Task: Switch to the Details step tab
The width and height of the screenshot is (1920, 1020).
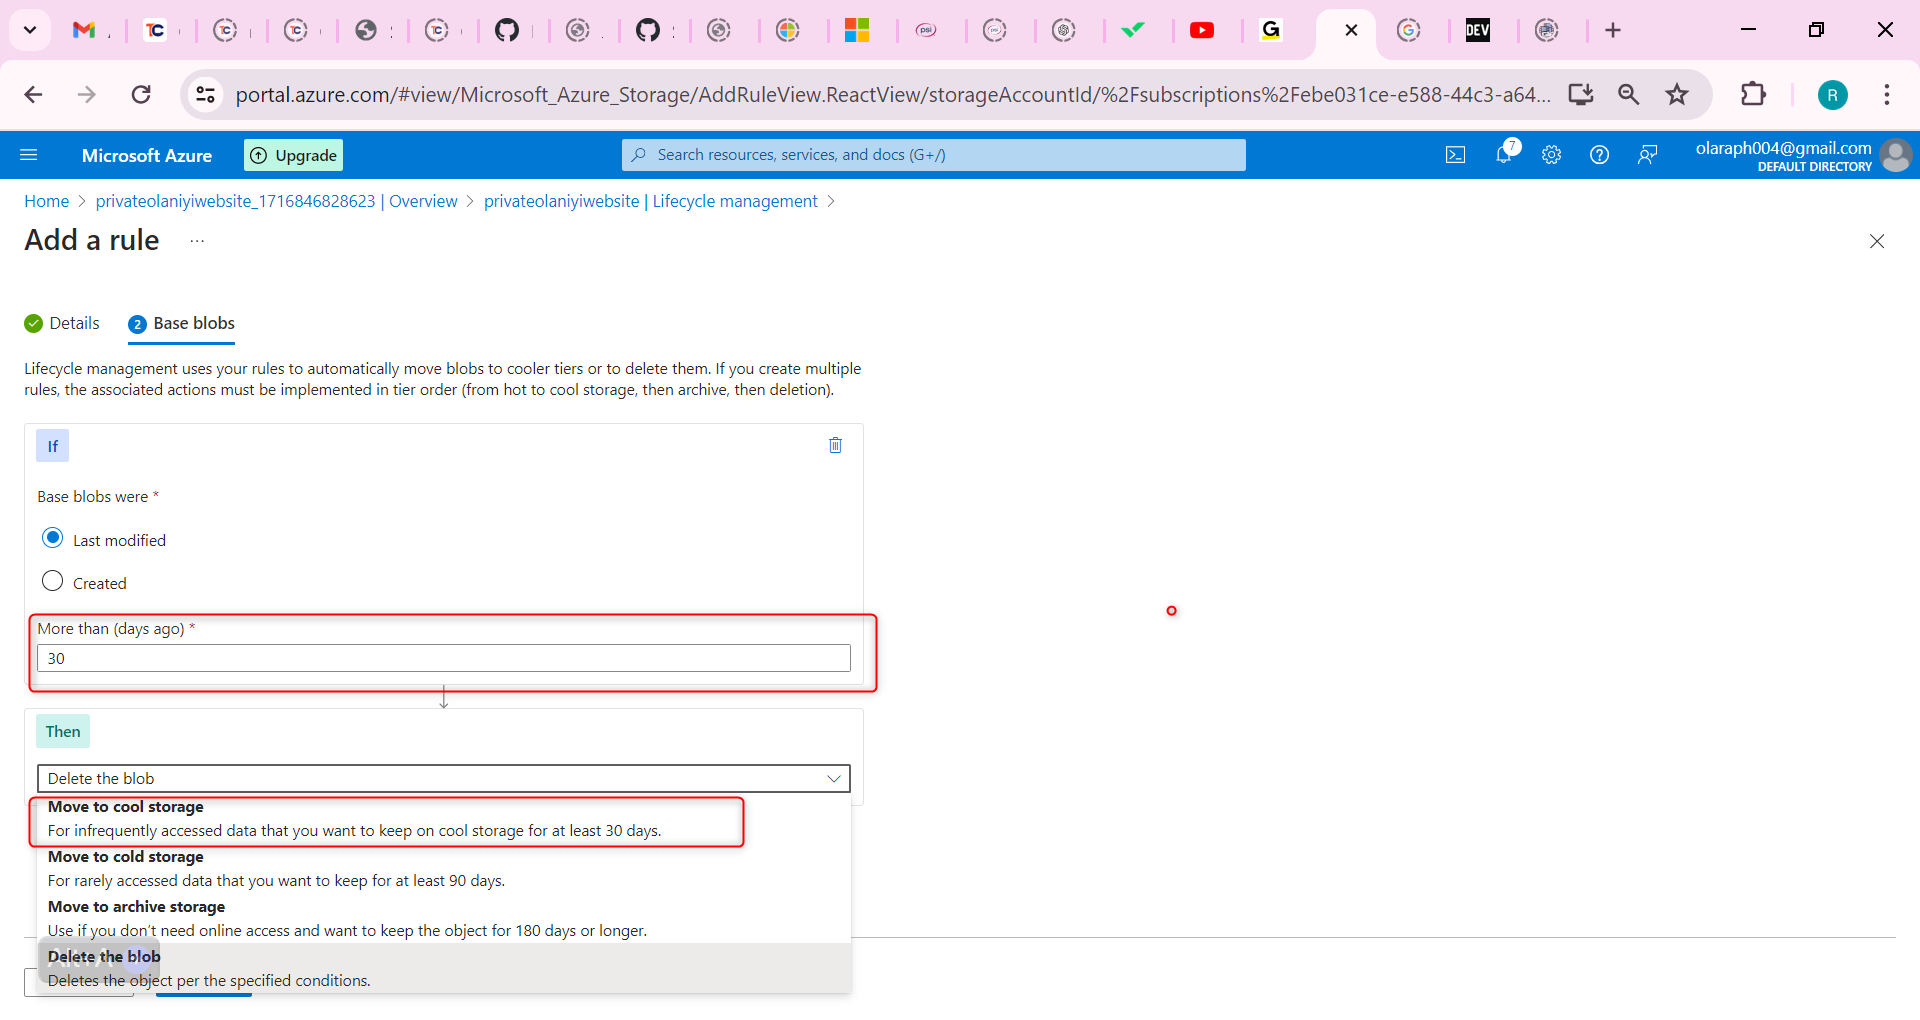Action: click(62, 323)
